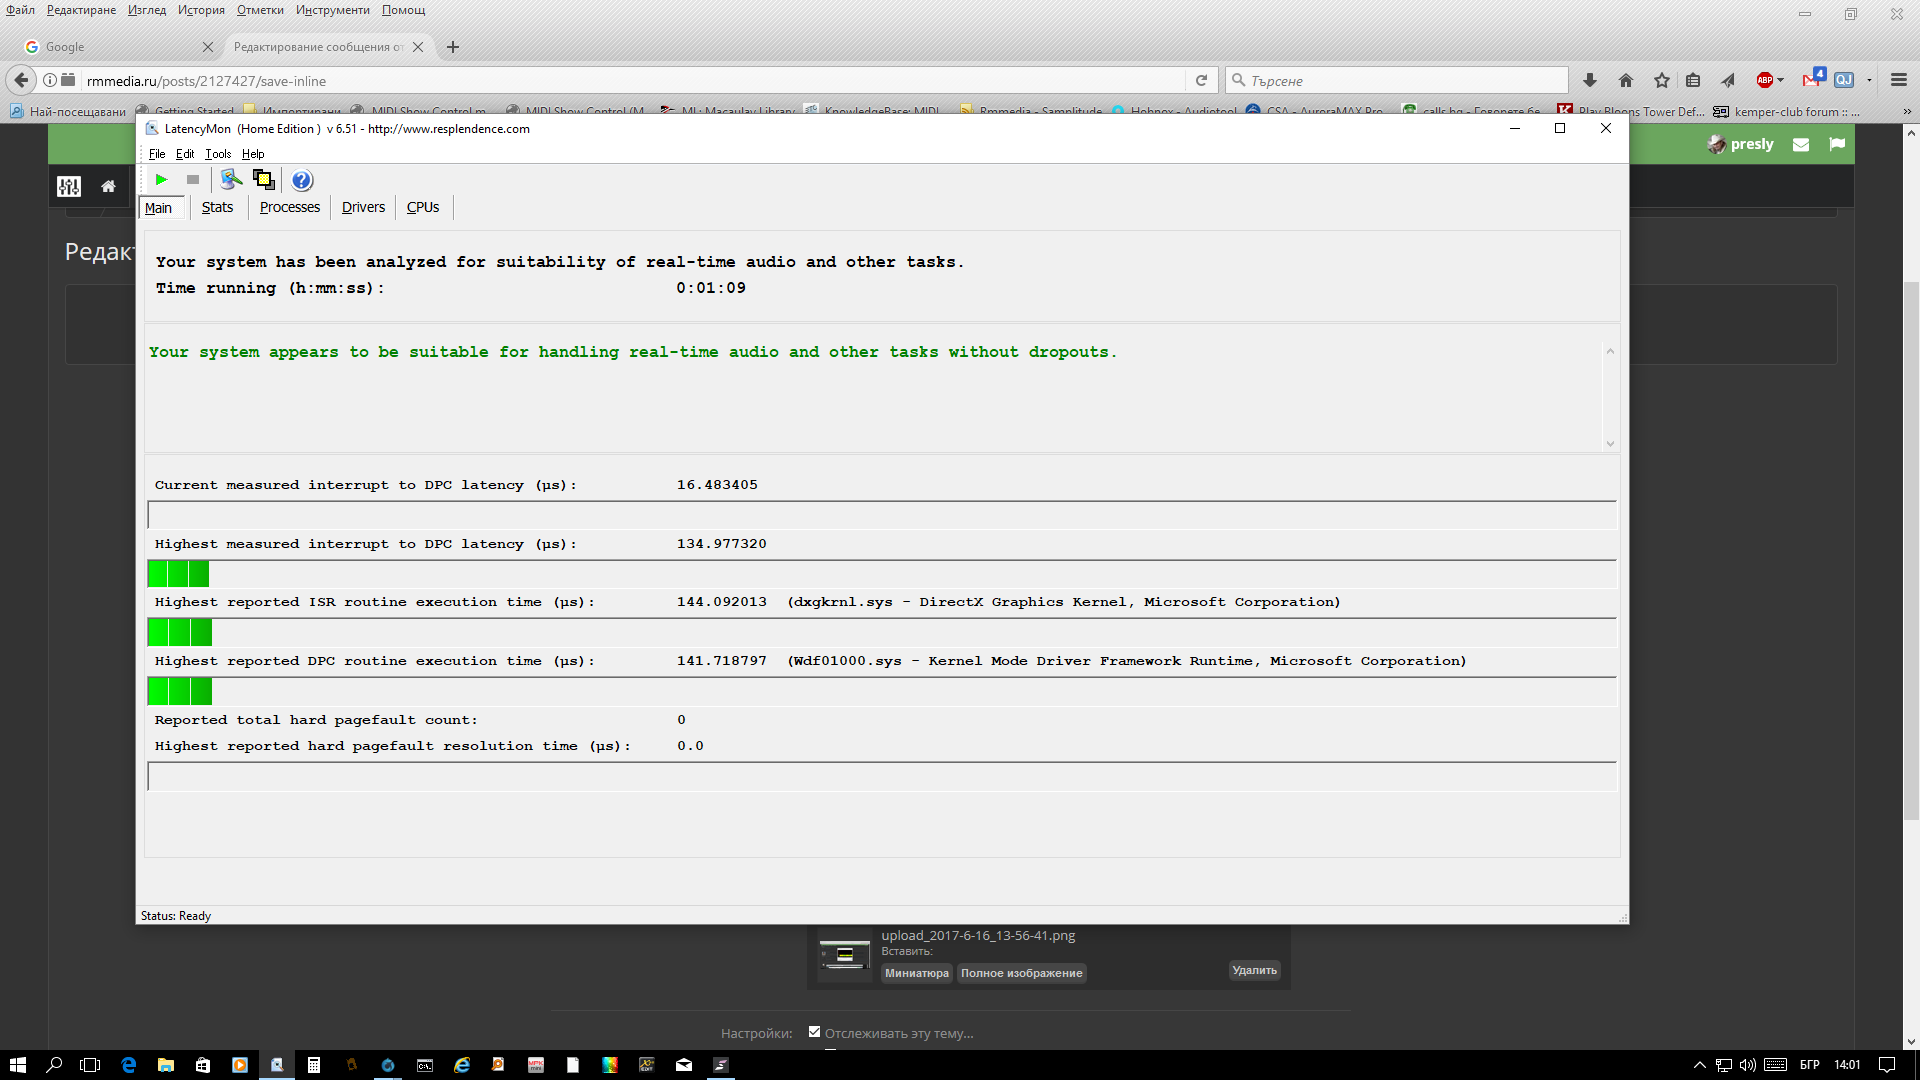Toggle the 'Отслеживать эту тему' checkbox

coord(814,1032)
